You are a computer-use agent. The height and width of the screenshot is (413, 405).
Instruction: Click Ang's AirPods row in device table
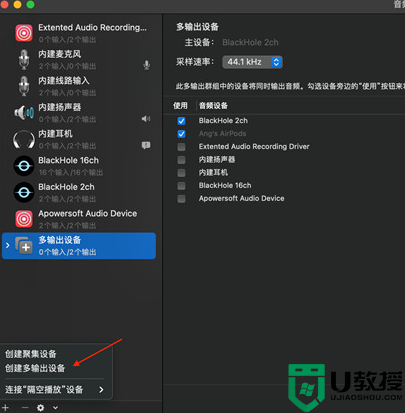(284, 134)
